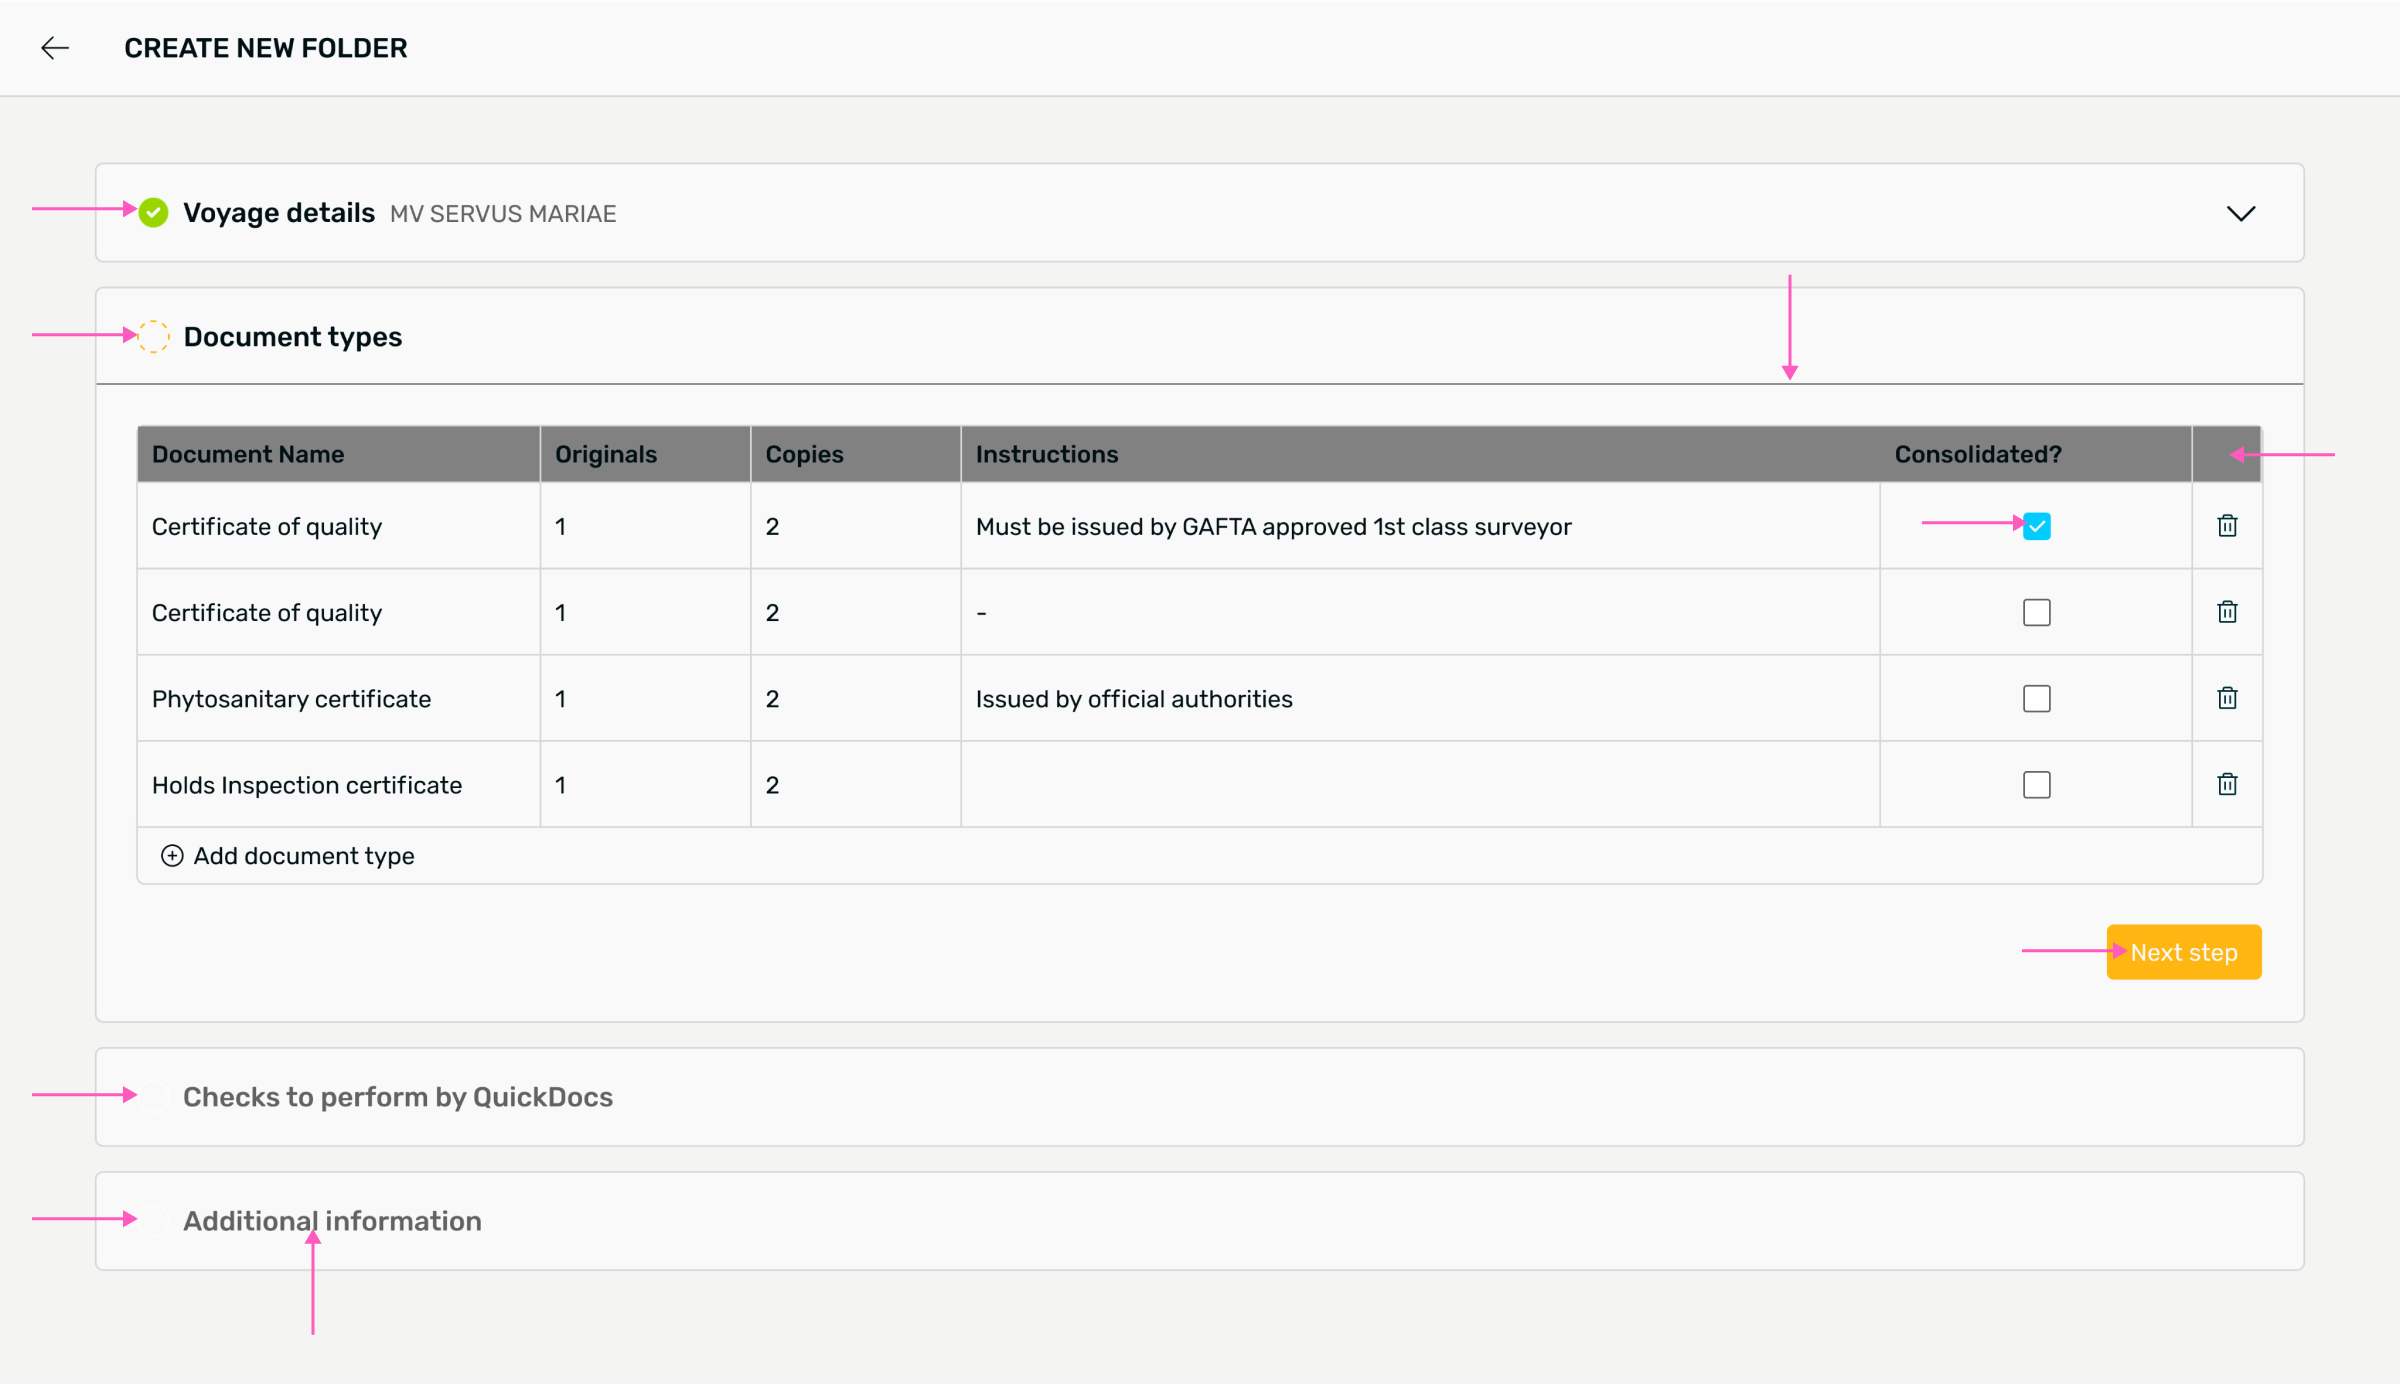Delete the second Certificate of quality row
The width and height of the screenshot is (2400, 1384).
[x=2227, y=612]
